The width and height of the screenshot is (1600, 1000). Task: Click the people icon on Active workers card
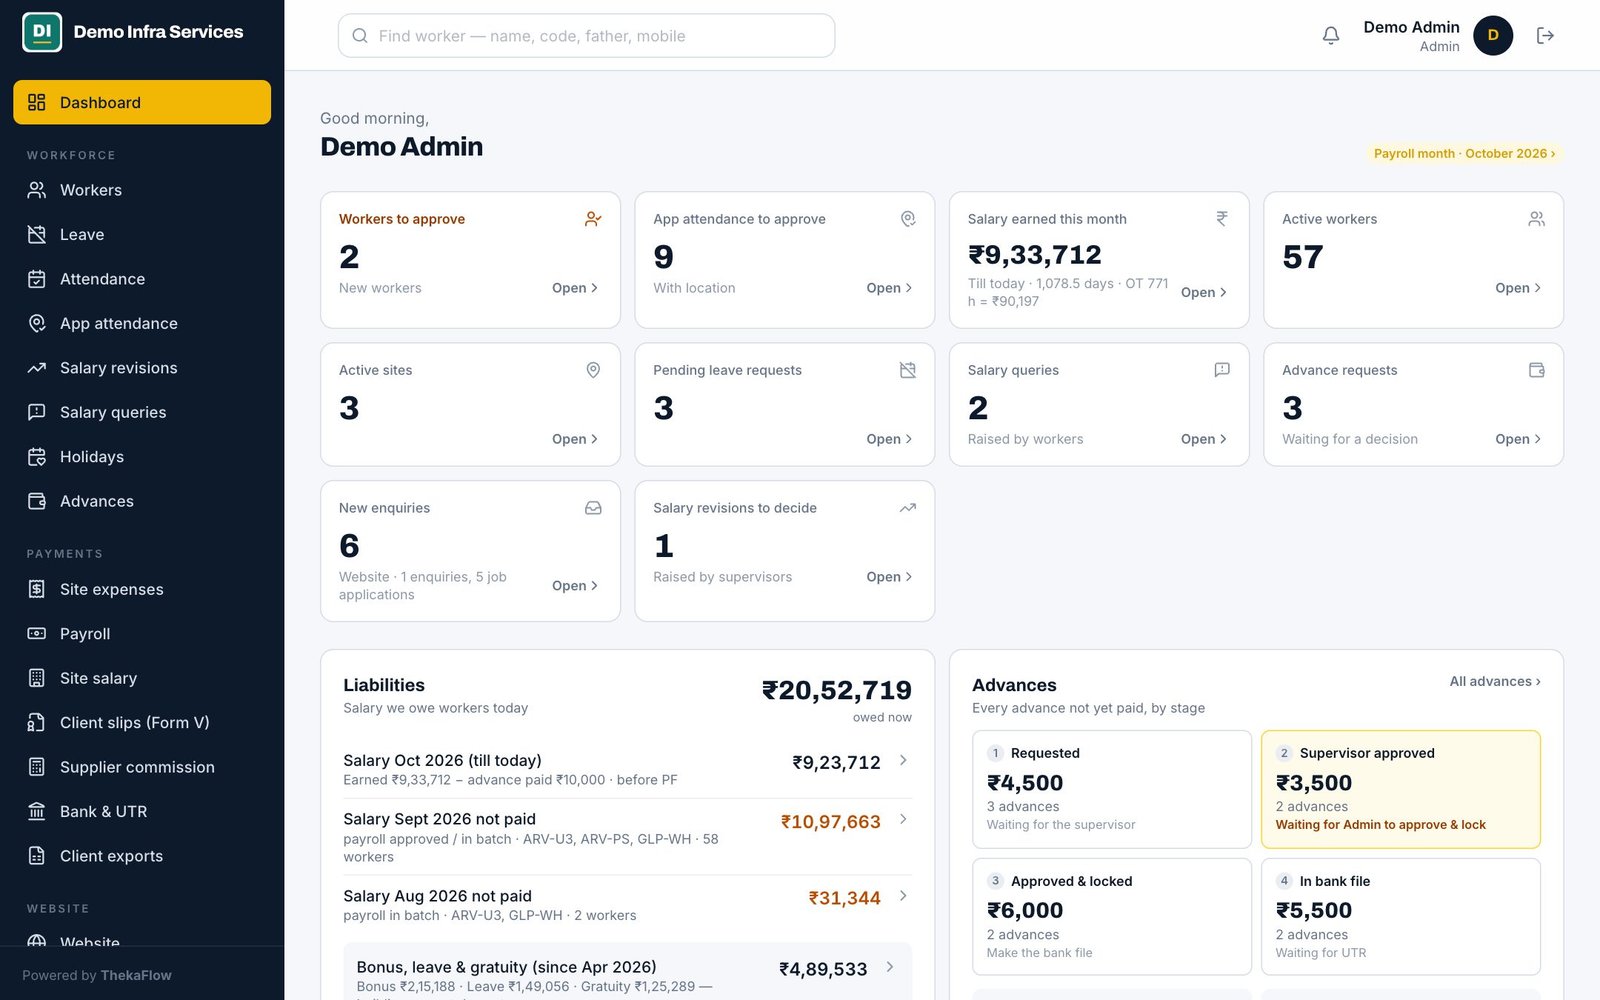[1537, 219]
